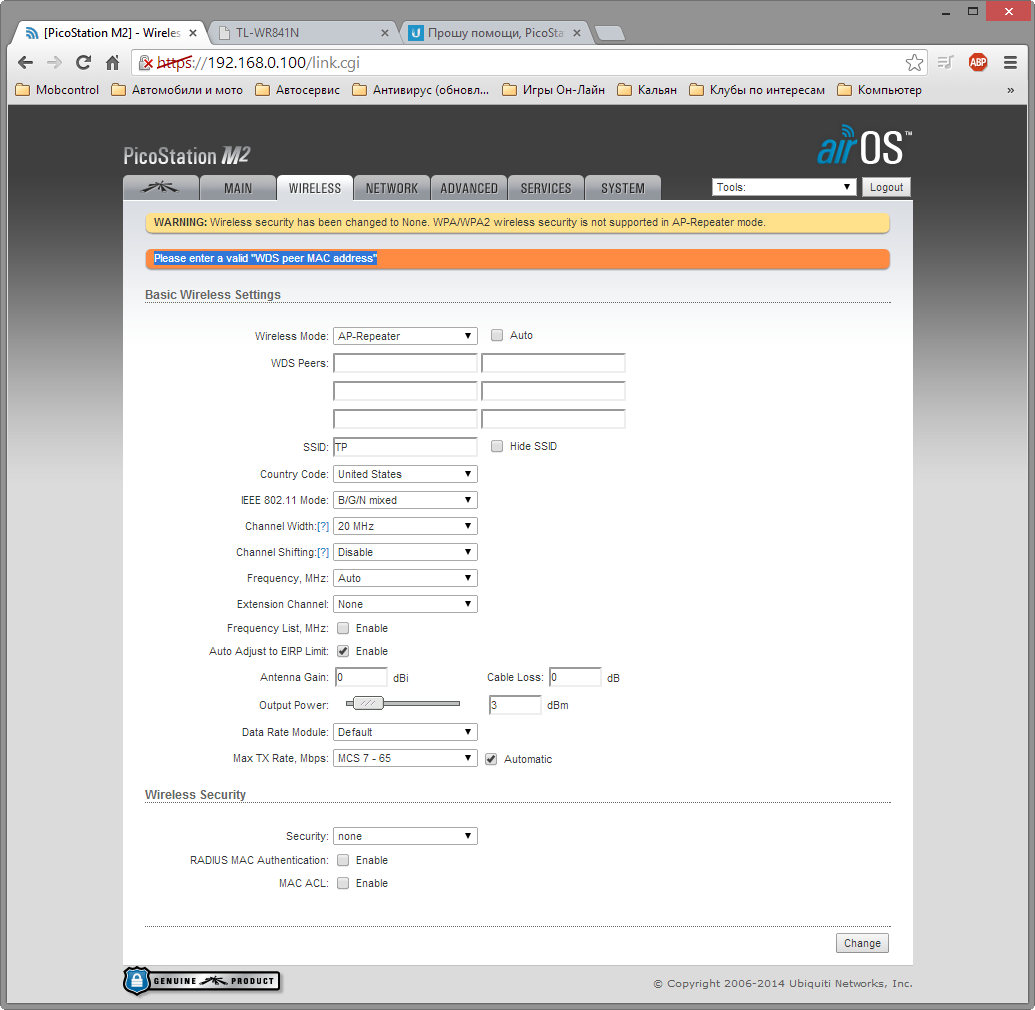Switch to the SYSTEM tab
Screen dimensions: 1035x1010
coord(622,187)
